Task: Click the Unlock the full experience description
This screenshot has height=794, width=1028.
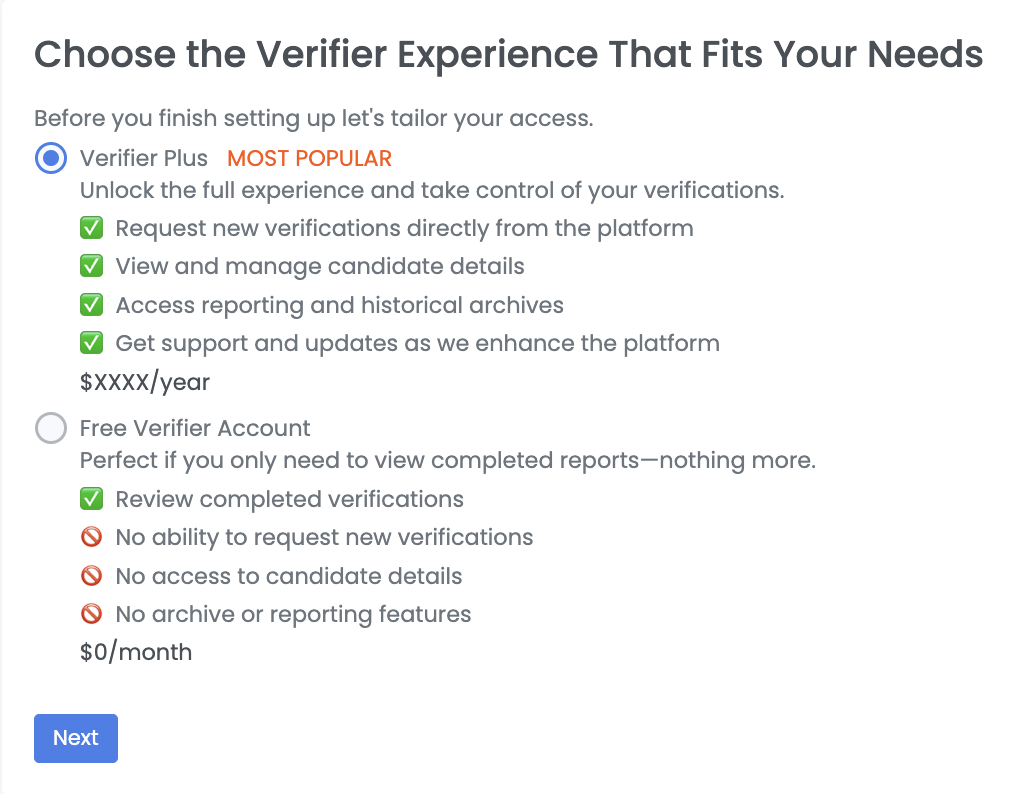Action: point(432,190)
